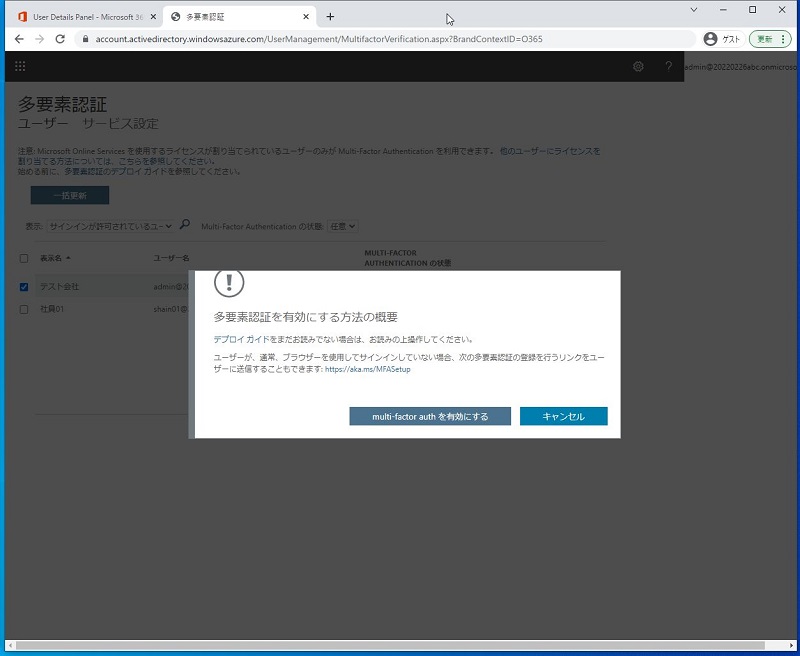This screenshot has width=800, height=656.
Task: Close the 多要素認証 tab
Action: click(306, 17)
